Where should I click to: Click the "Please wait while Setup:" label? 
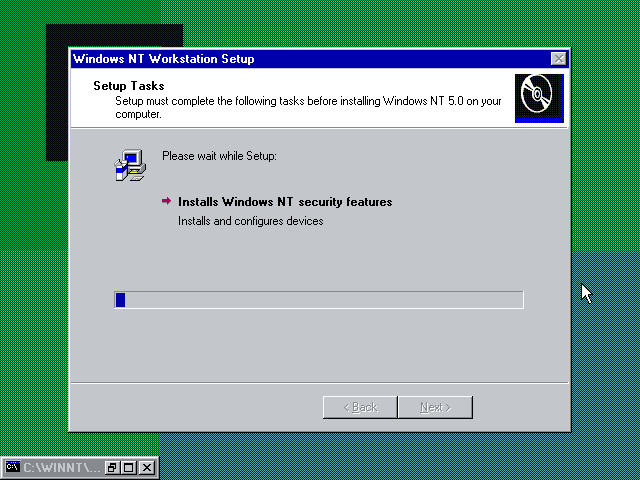point(219,156)
